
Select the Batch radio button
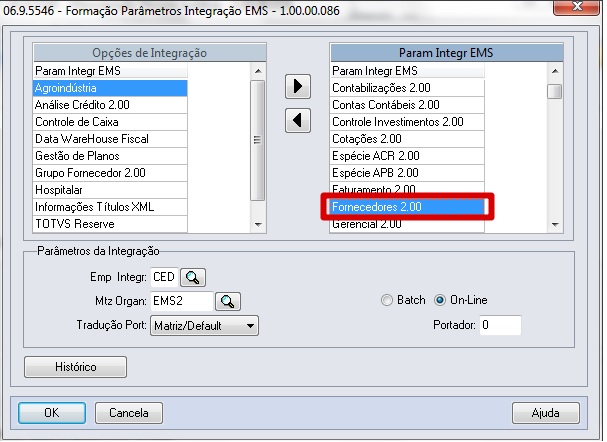point(386,300)
